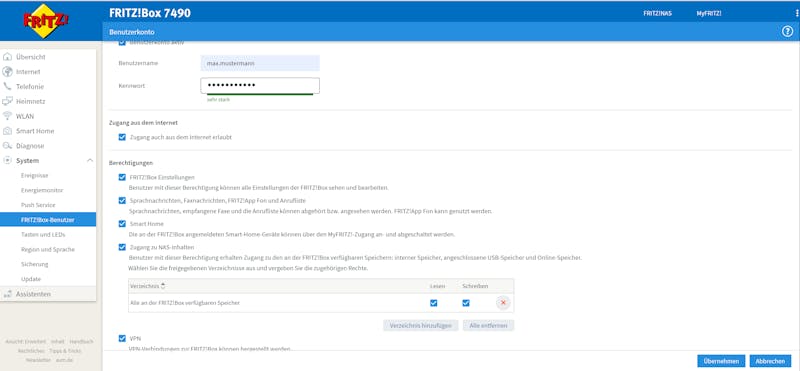Open avm.de footer link
This screenshot has width=800, height=371.
64,360
